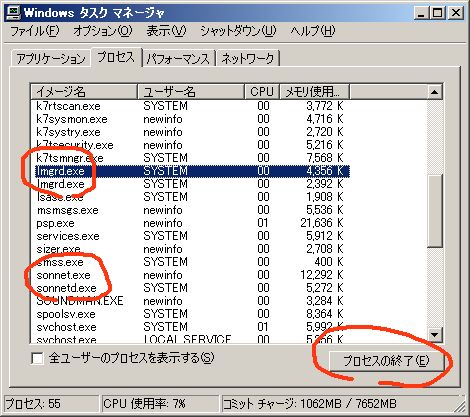Open the シャットダウン(U) menu
470x417 pixels.
[238, 31]
